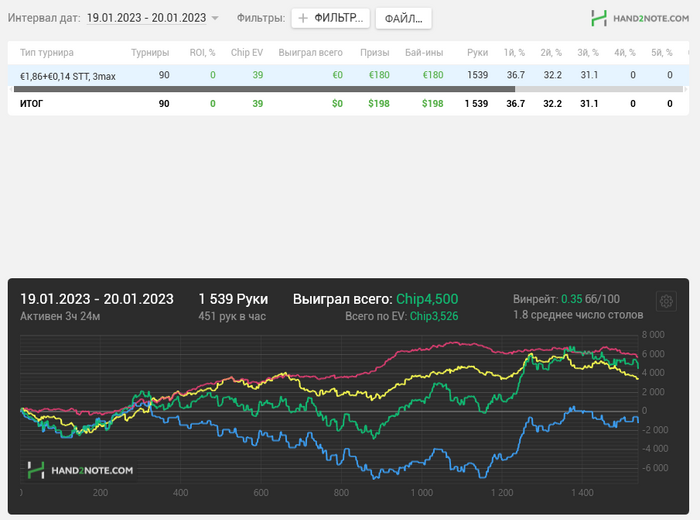Click the horizontal table scrollbar thumb
The width and height of the screenshot is (700, 520).
coord(264,89)
